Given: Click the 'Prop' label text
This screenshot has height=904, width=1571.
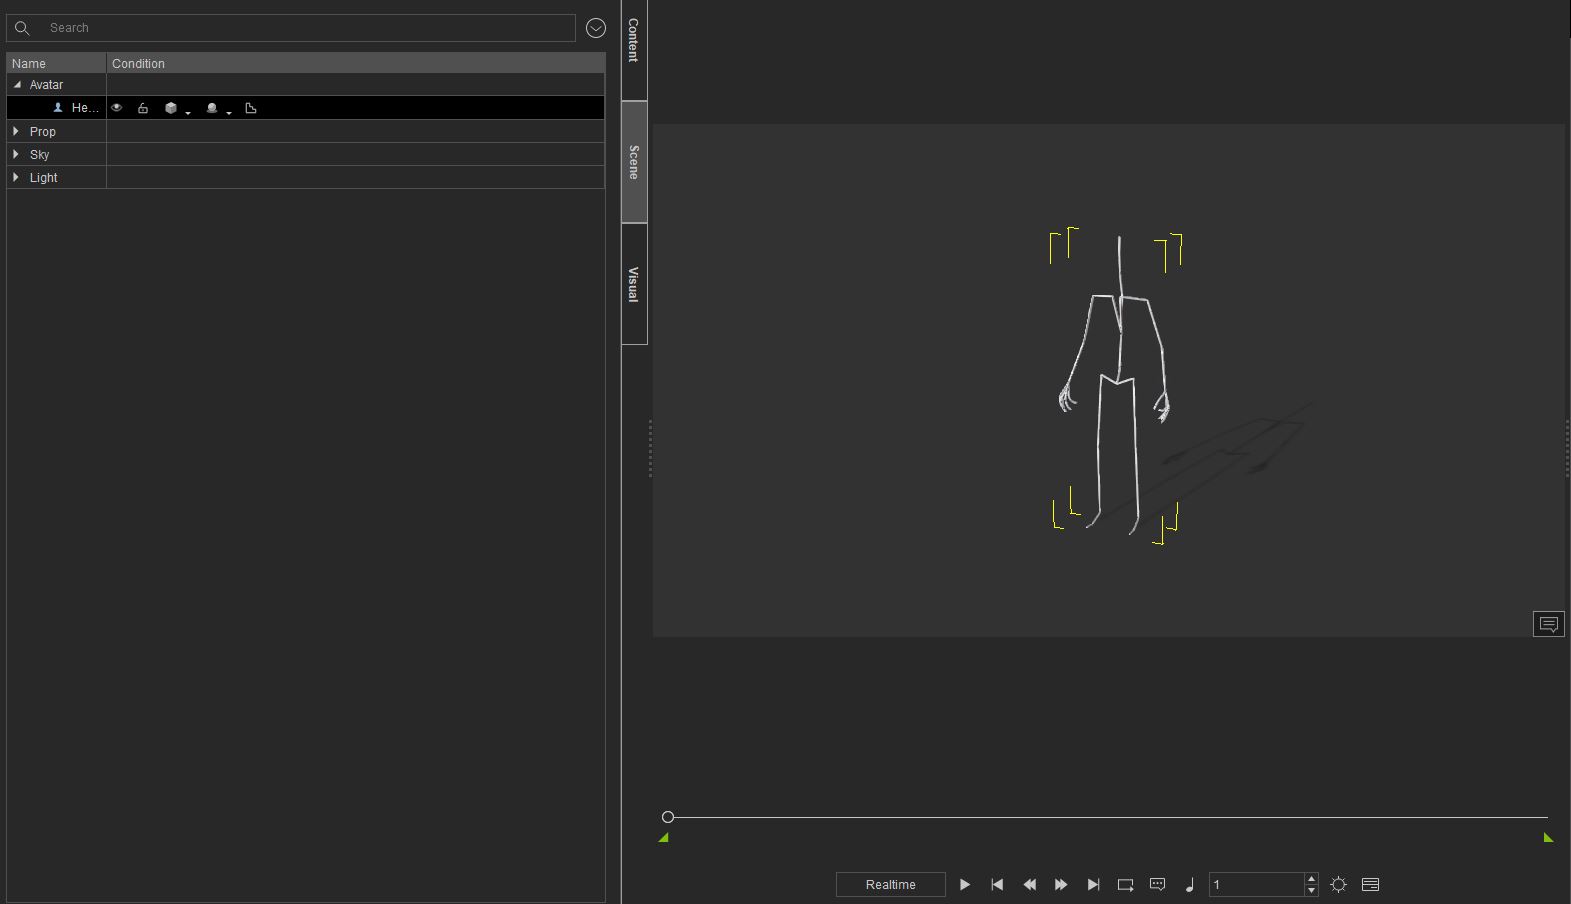Looking at the screenshot, I should [x=43, y=132].
